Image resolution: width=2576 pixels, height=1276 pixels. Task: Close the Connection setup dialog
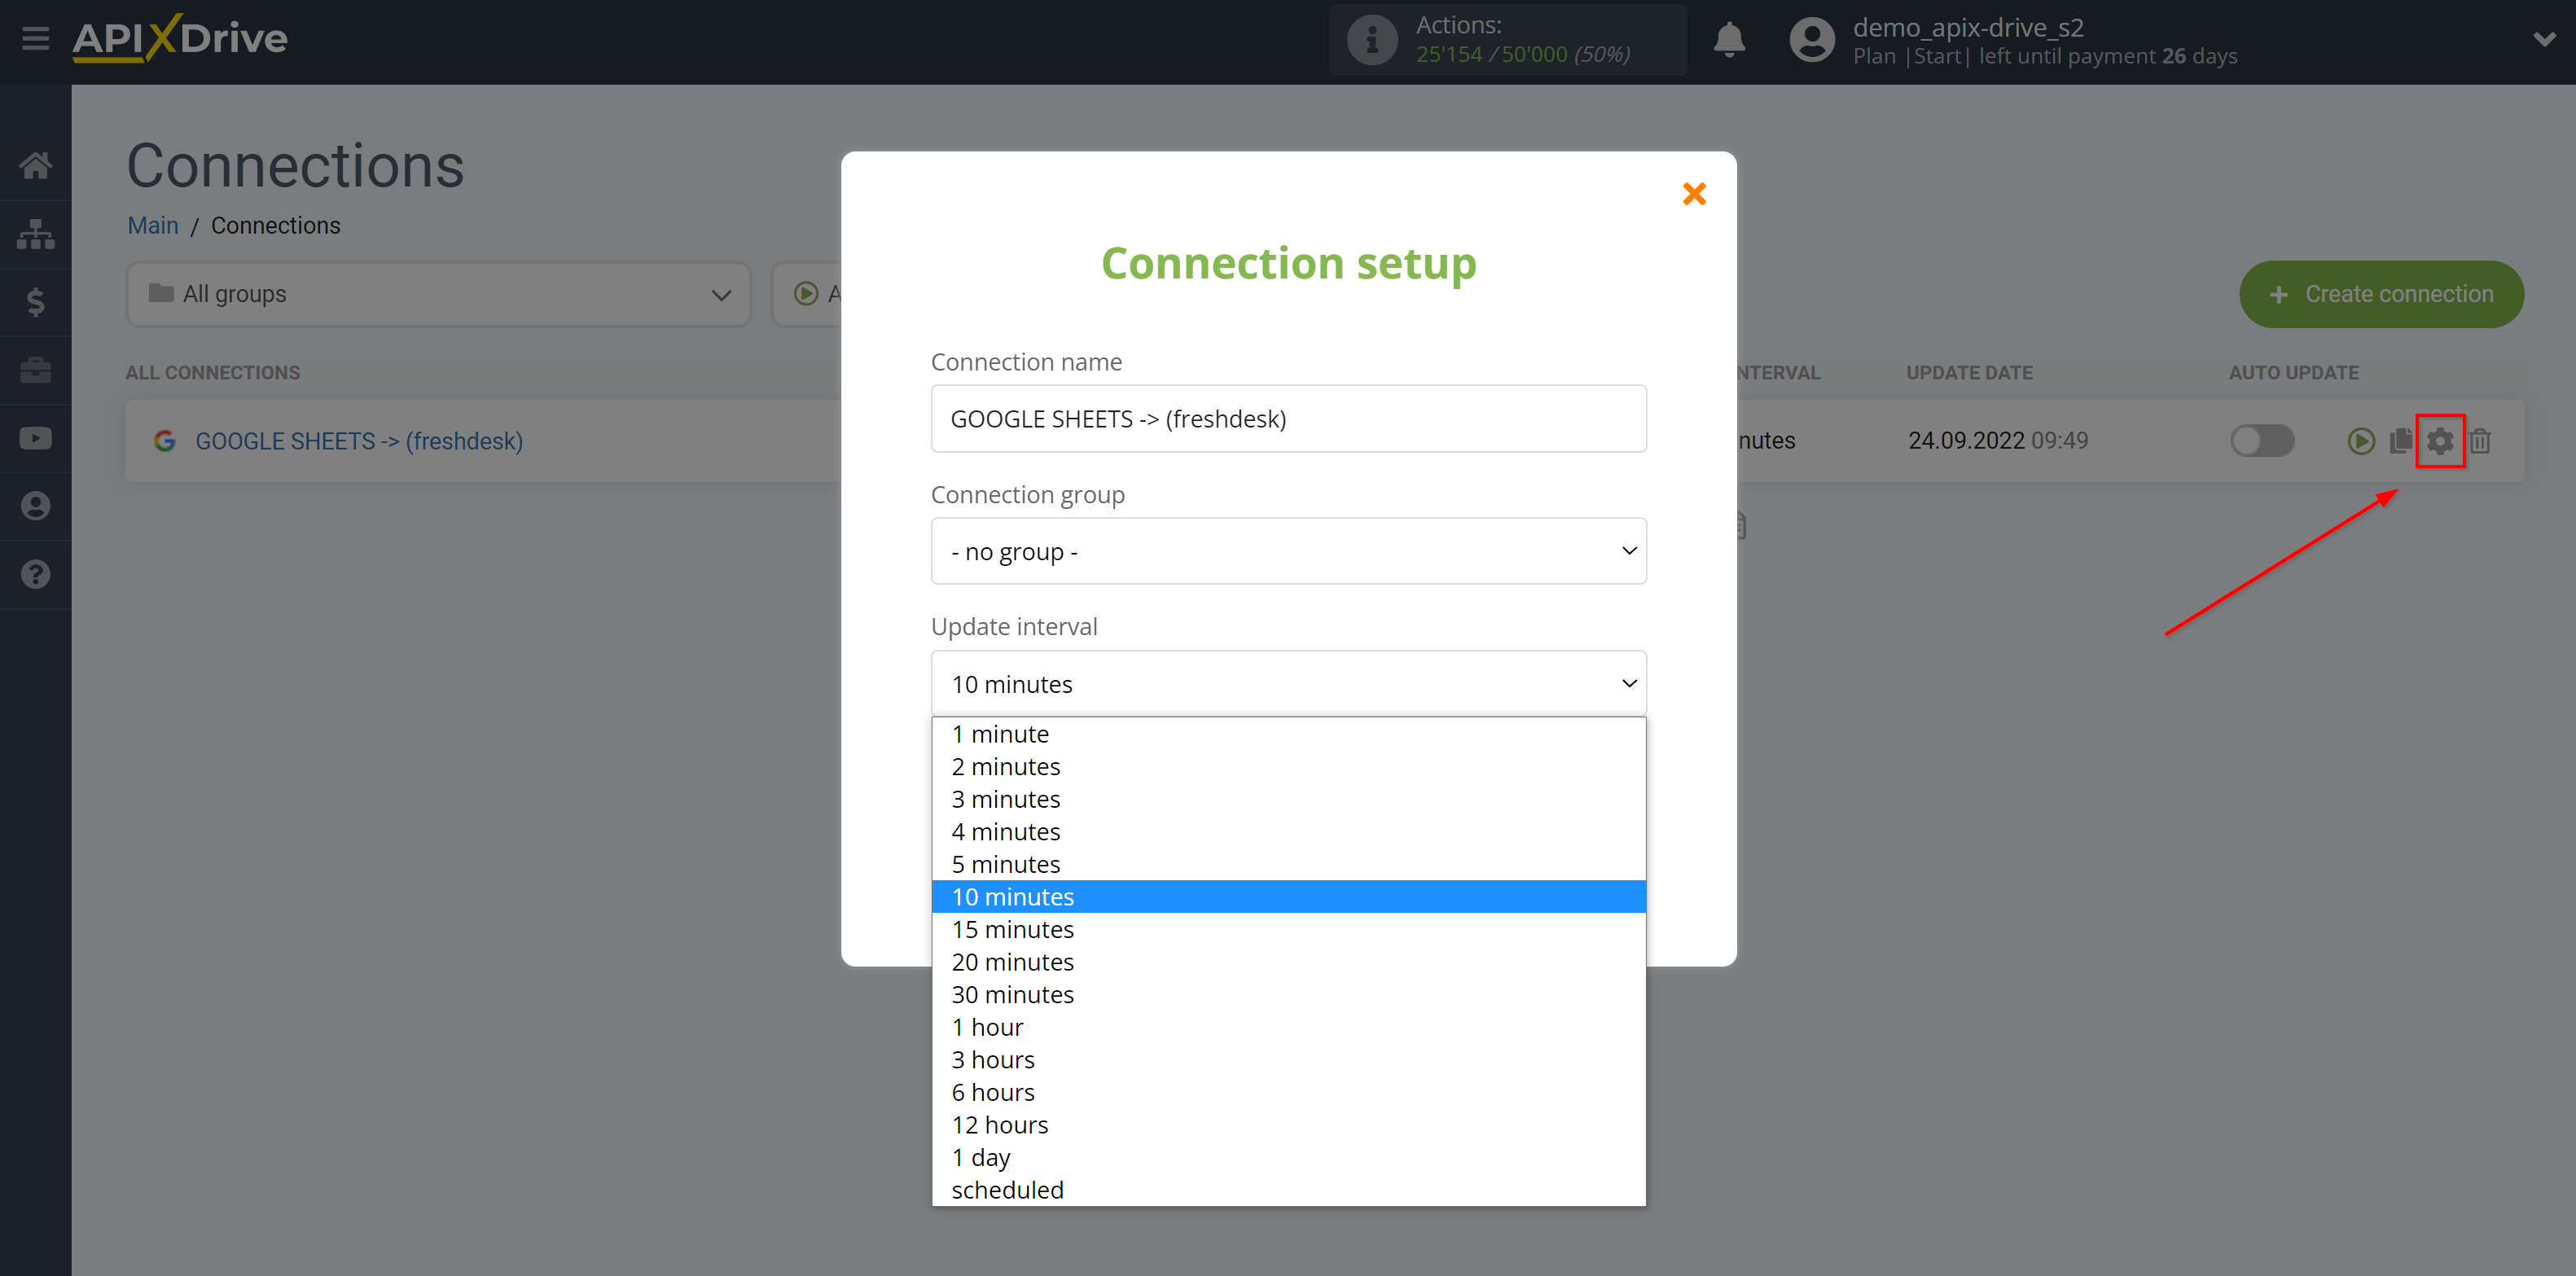1694,194
